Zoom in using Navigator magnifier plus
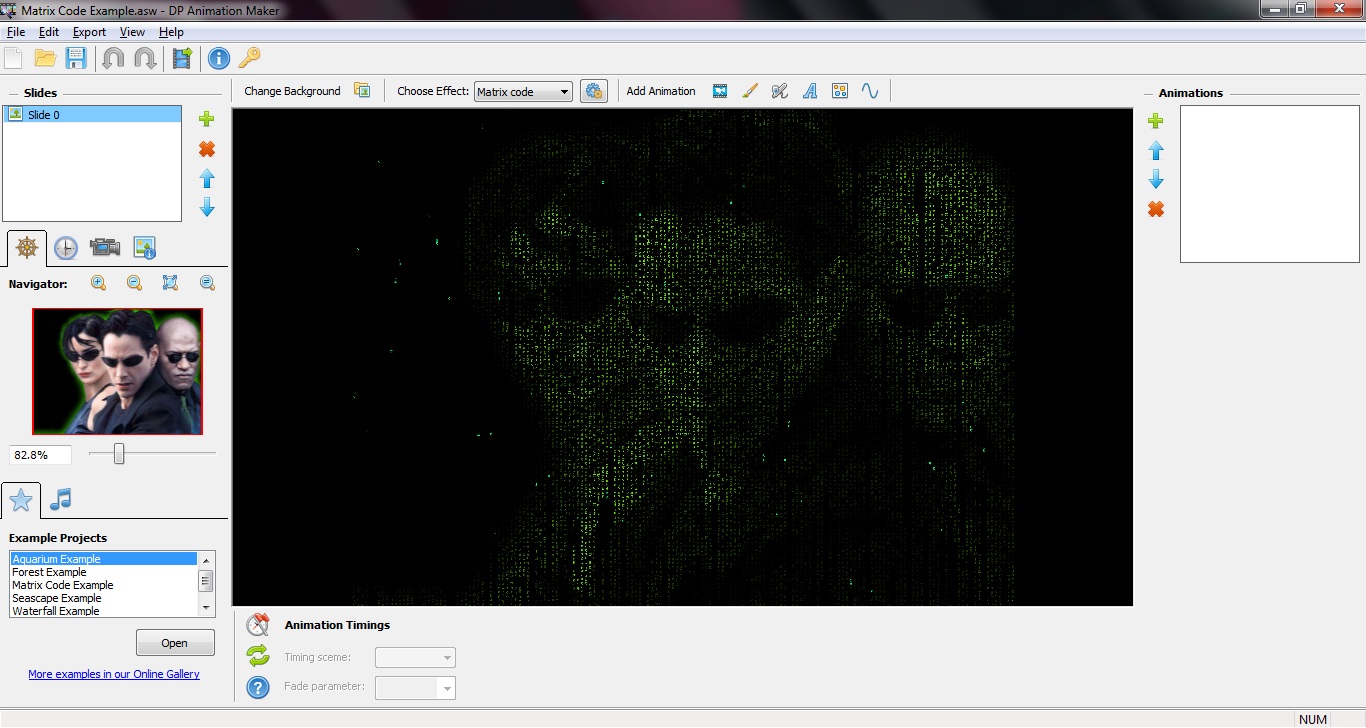The width and height of the screenshot is (1366, 728). [98, 283]
